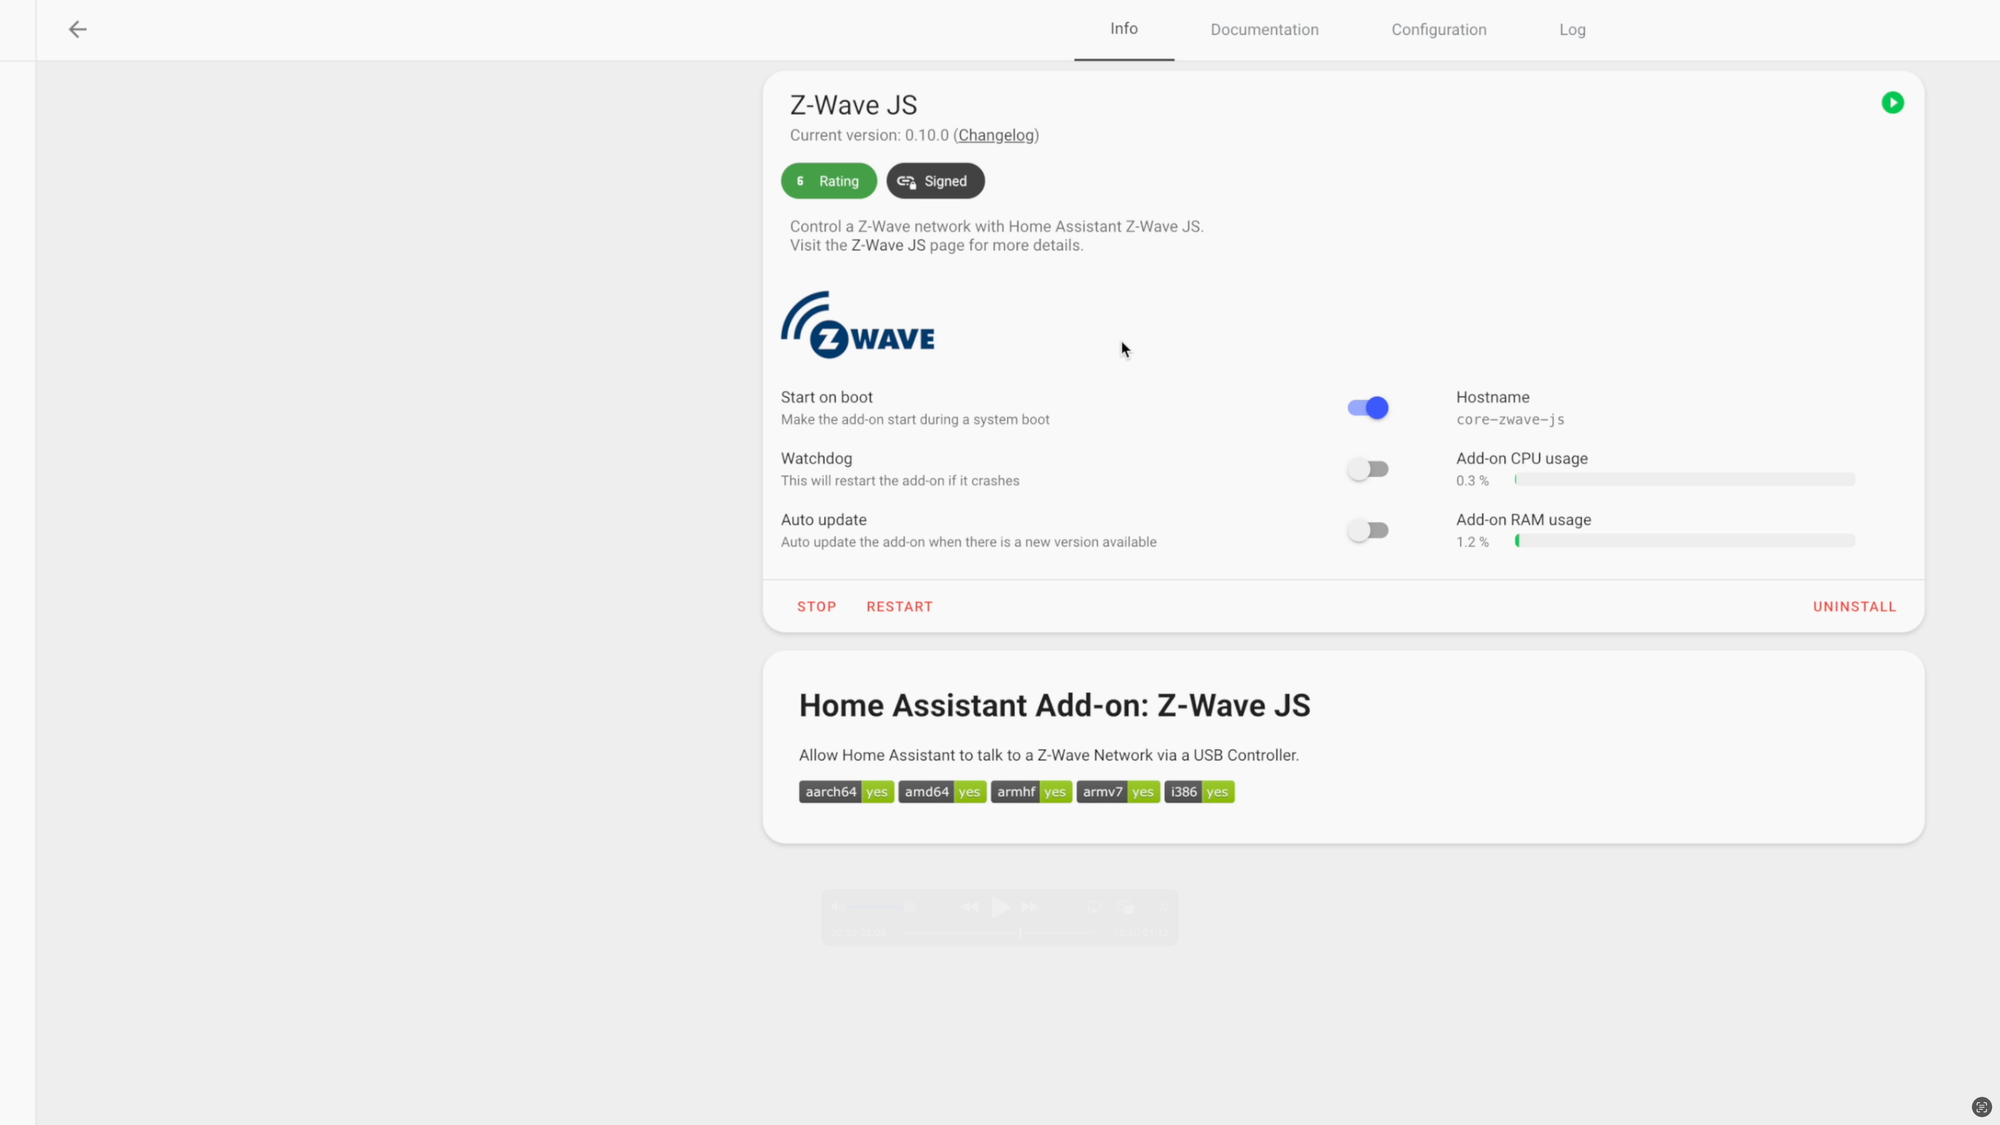Viewport: 2000px width, 1125px height.
Task: Enable the Watchdog switch
Action: click(x=1367, y=469)
